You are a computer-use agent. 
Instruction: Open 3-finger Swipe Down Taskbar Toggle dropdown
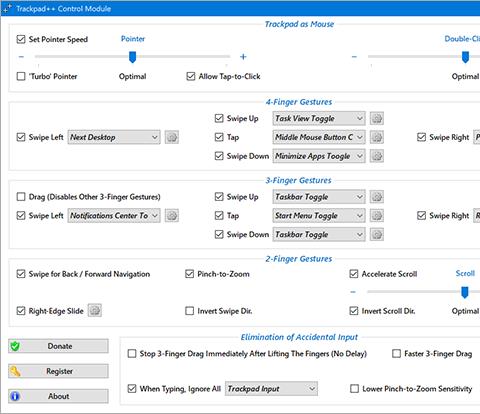click(x=319, y=234)
